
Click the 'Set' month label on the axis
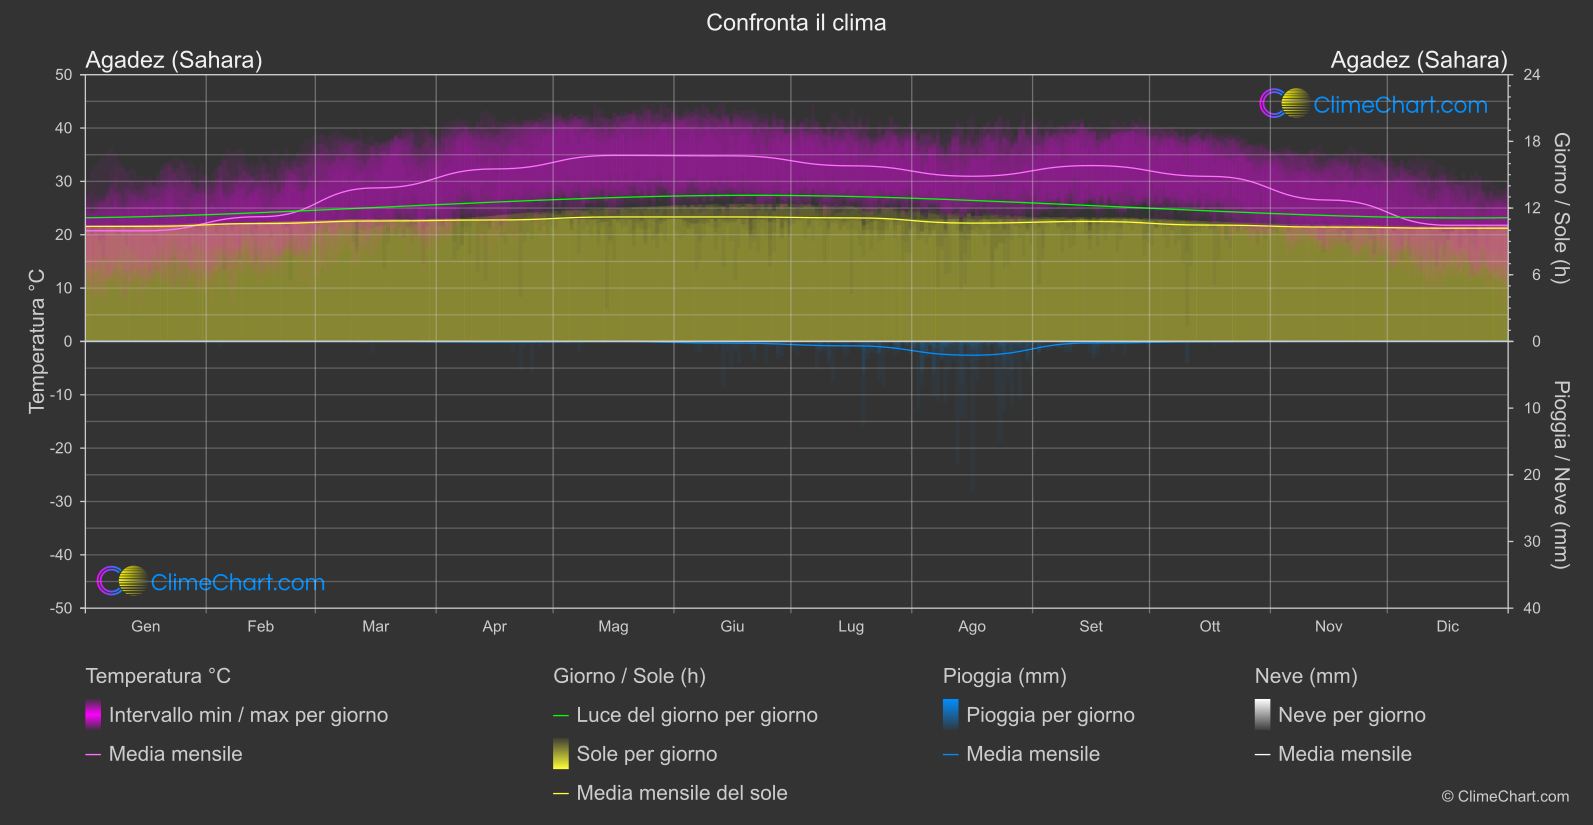1091,626
